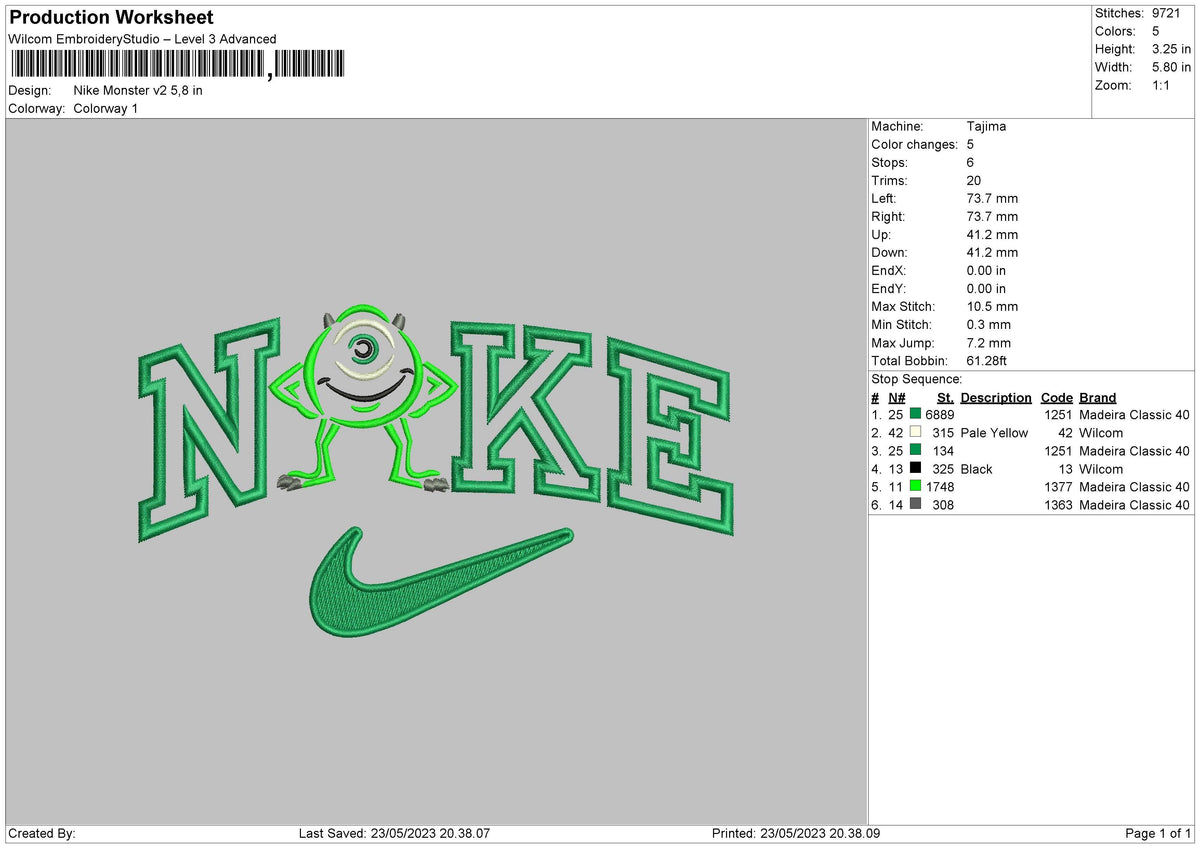This screenshot has width=1200, height=848.
Task: Click the St. column header
Action: pyautogui.click(x=945, y=397)
